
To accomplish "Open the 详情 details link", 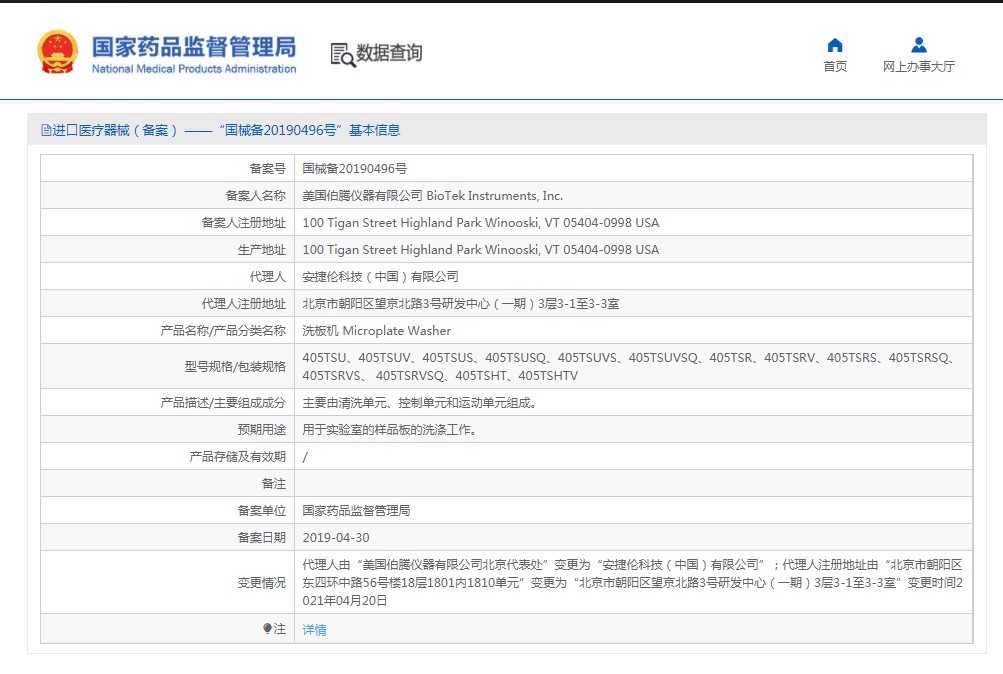I will pos(314,630).
